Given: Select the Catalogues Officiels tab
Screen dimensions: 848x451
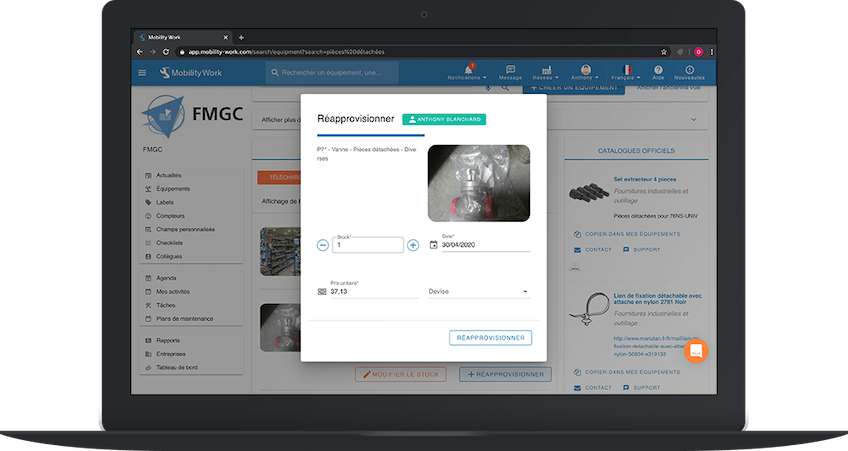Looking at the screenshot, I should coord(636,151).
